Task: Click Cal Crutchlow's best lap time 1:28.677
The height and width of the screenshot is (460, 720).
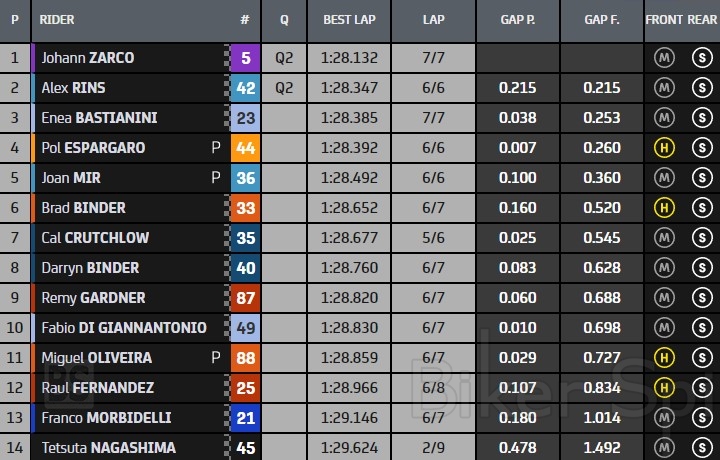Action: (x=349, y=238)
